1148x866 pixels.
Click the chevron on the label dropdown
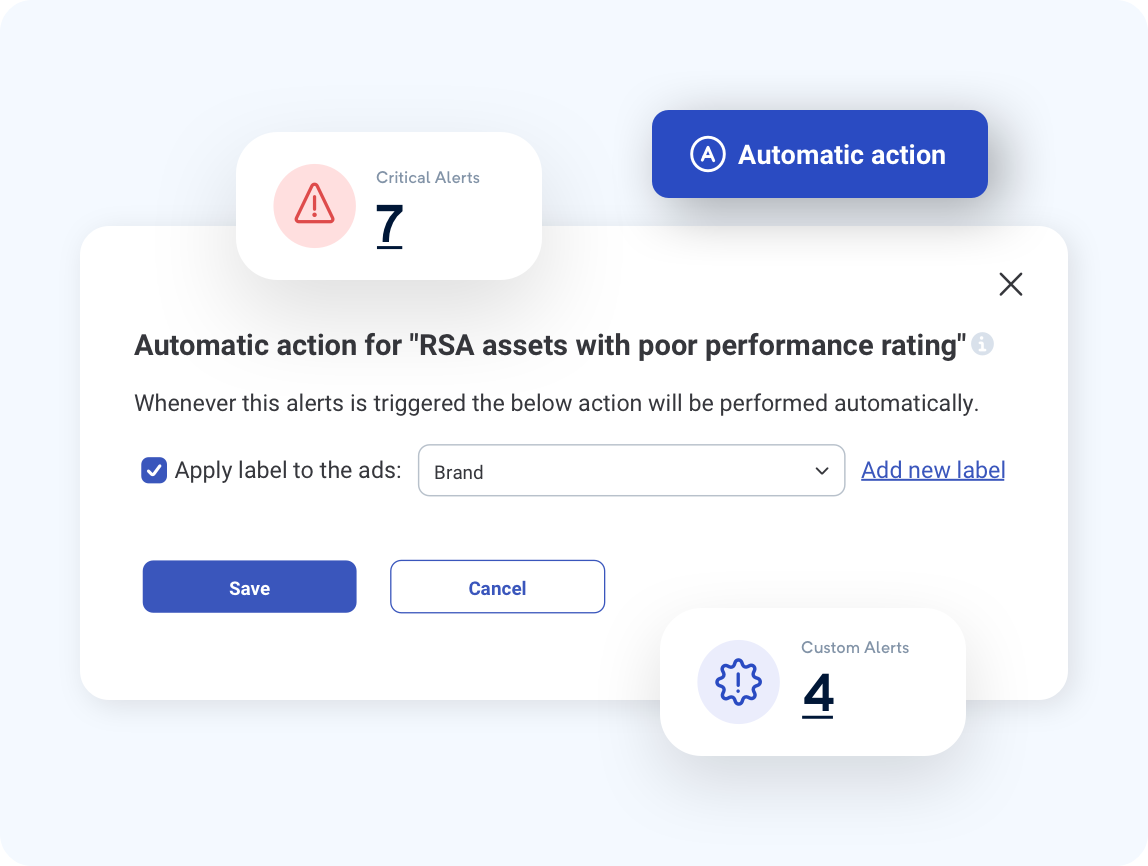[x=822, y=470]
